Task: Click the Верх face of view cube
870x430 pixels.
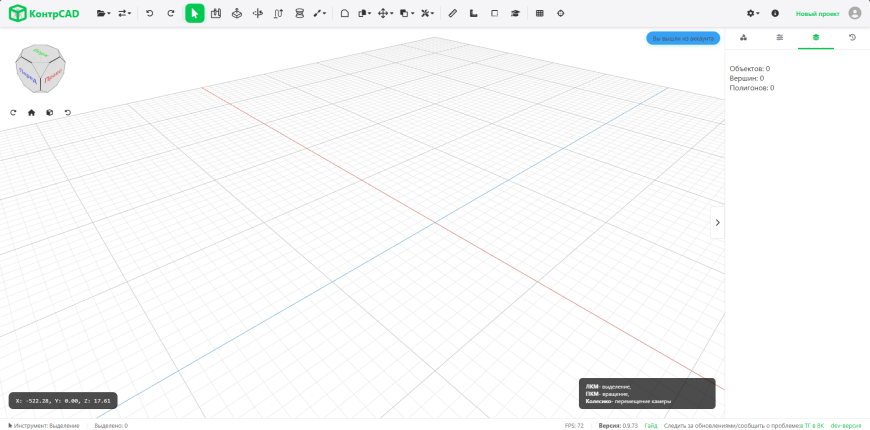Action: [x=40, y=53]
